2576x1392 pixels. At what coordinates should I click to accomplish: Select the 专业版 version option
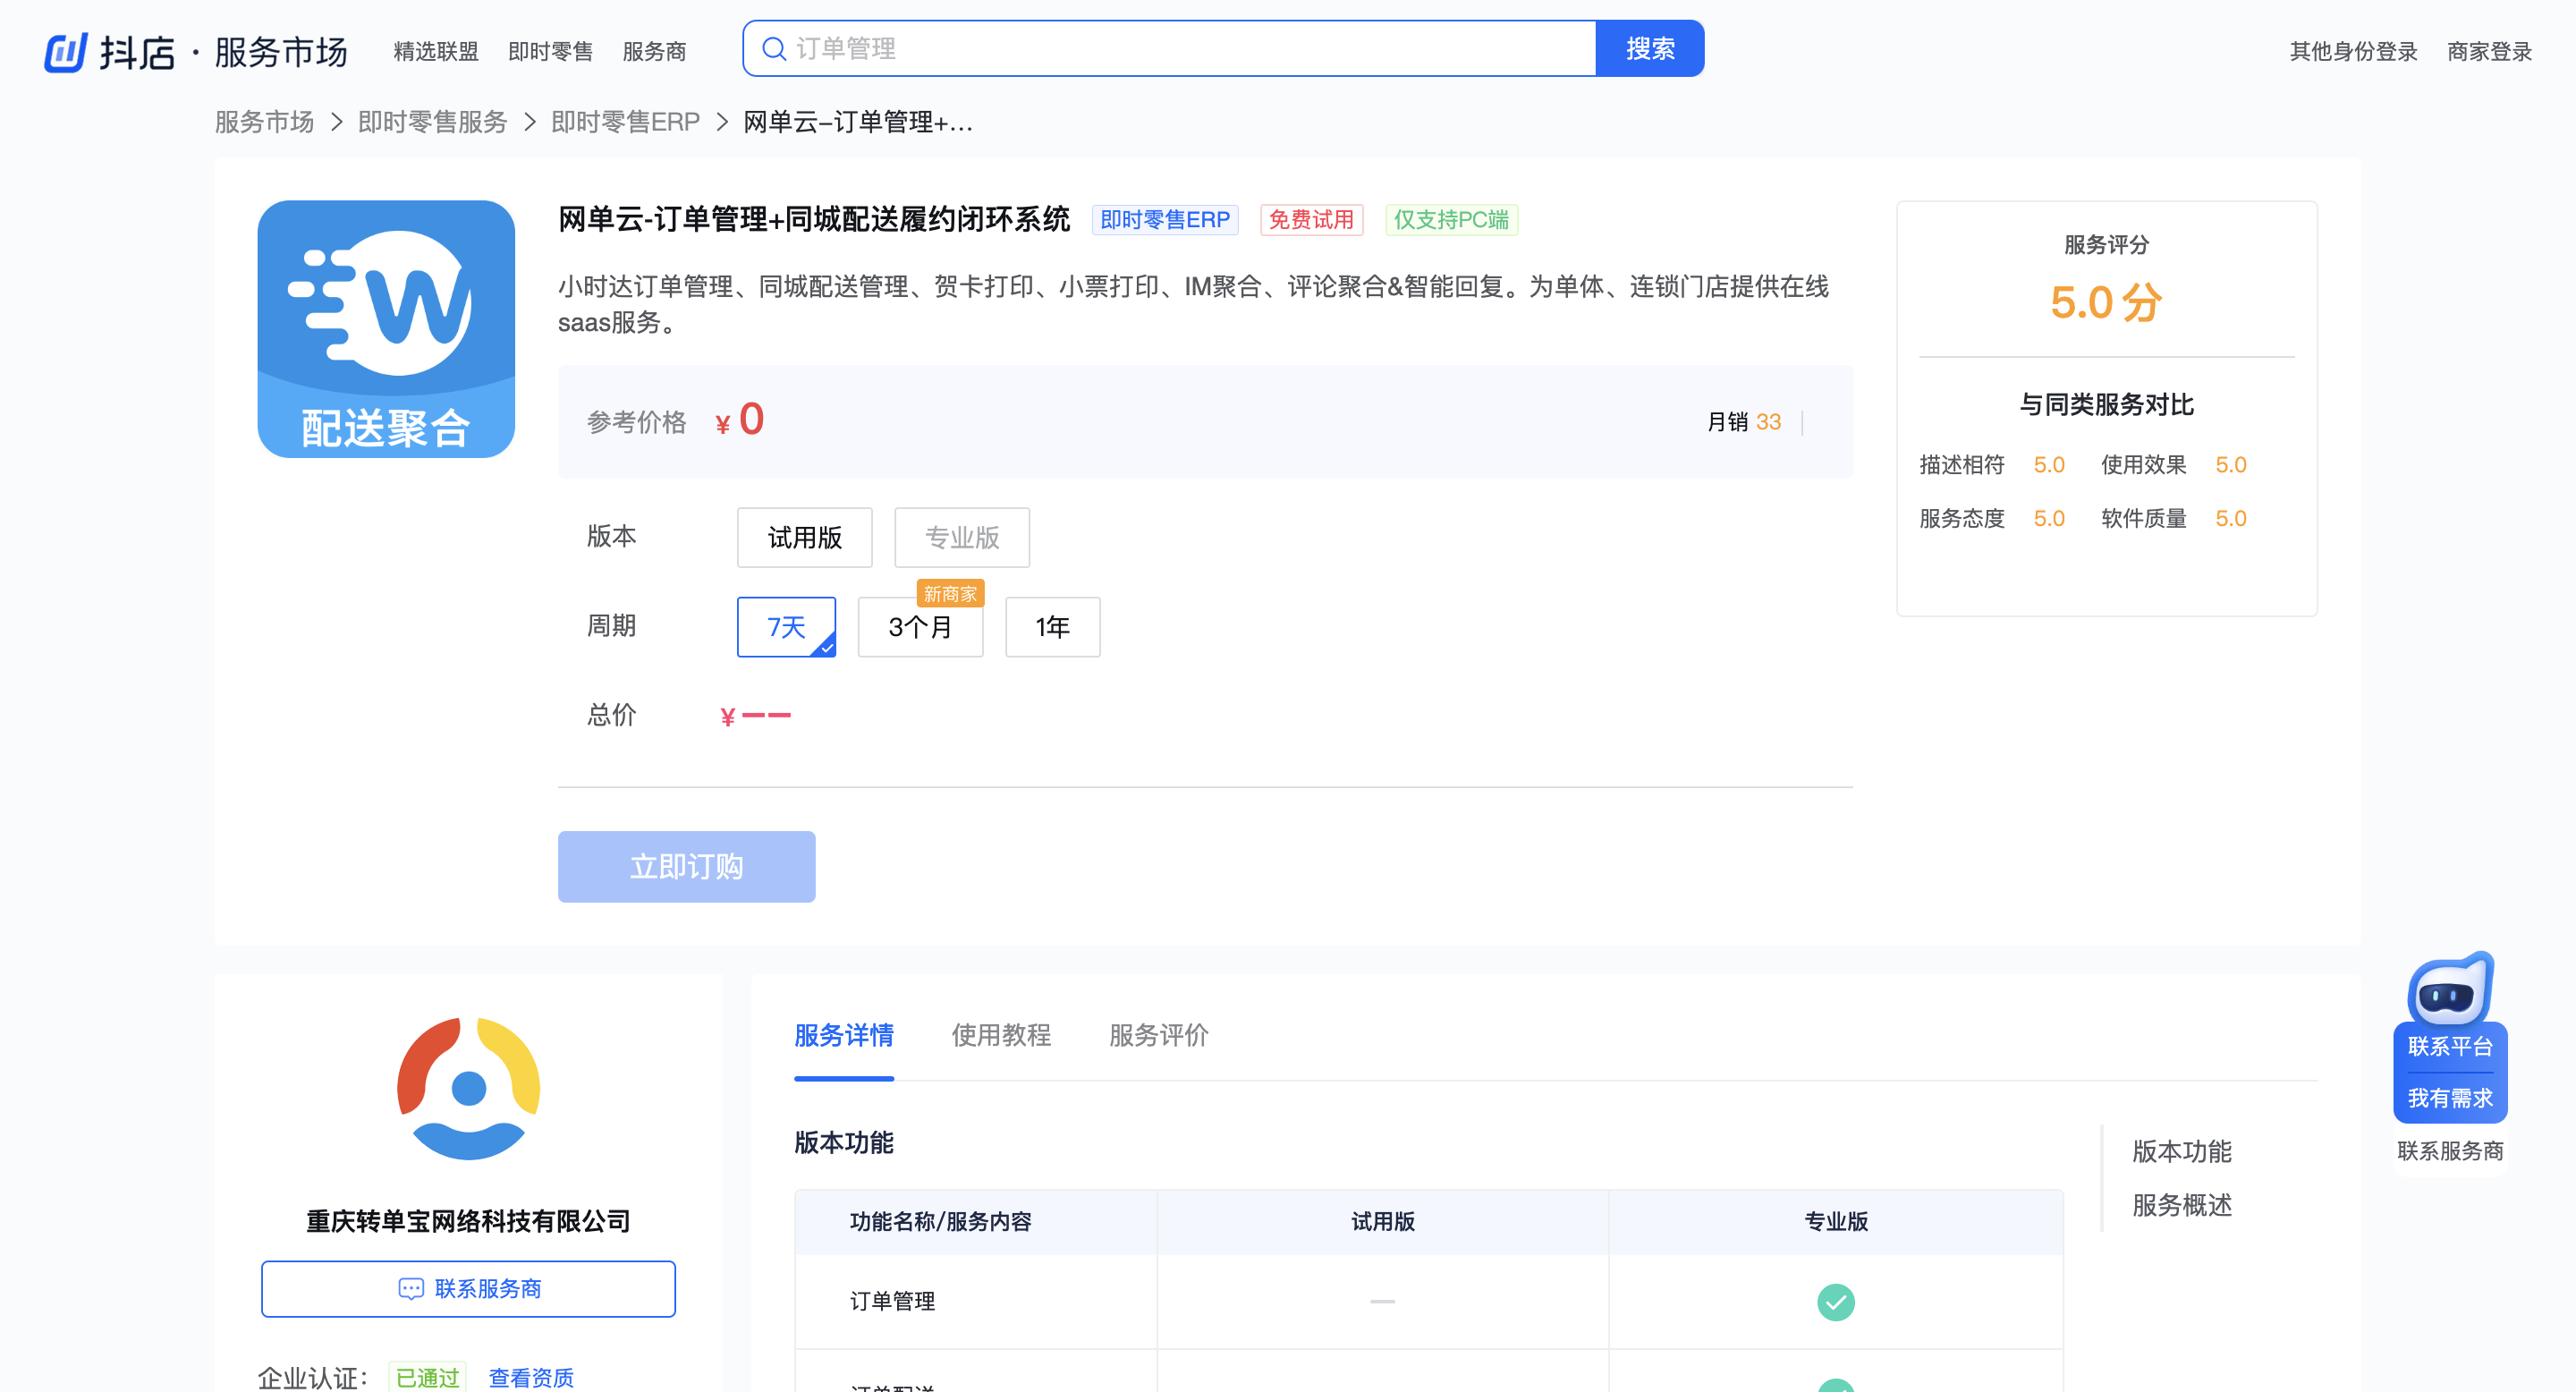click(962, 537)
